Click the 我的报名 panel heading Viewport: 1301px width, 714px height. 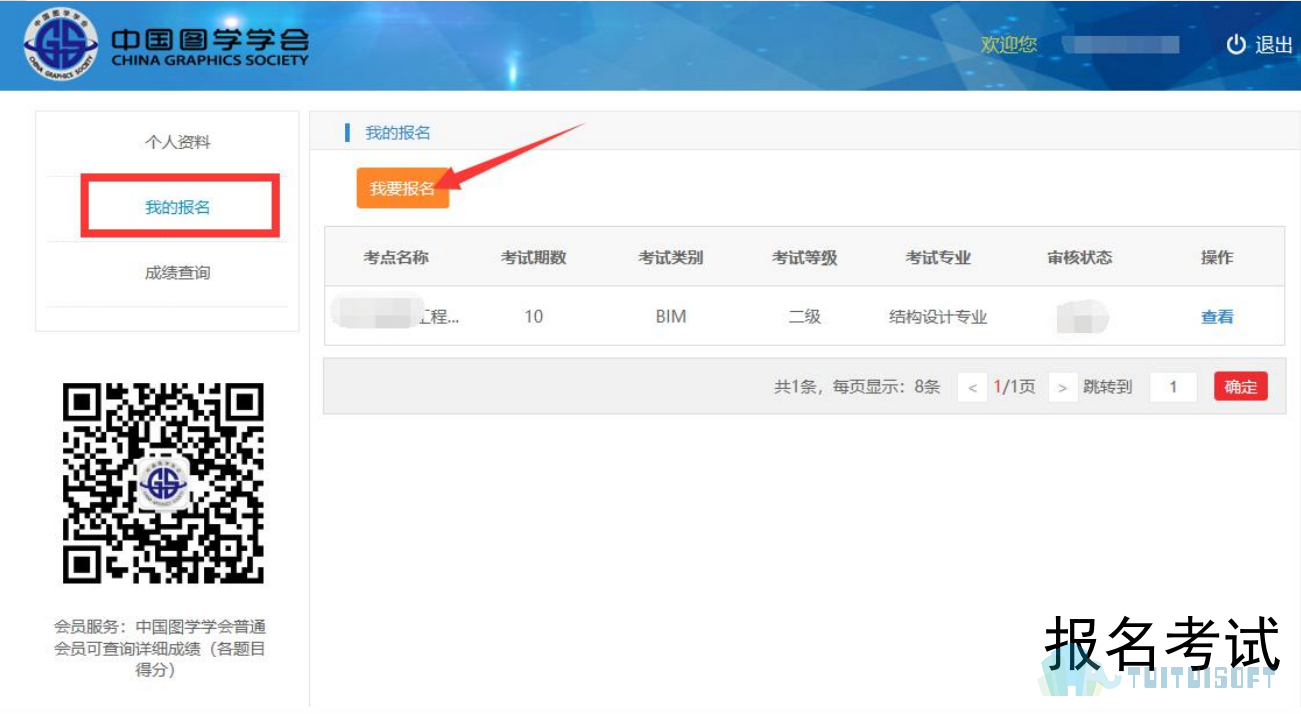tap(397, 133)
